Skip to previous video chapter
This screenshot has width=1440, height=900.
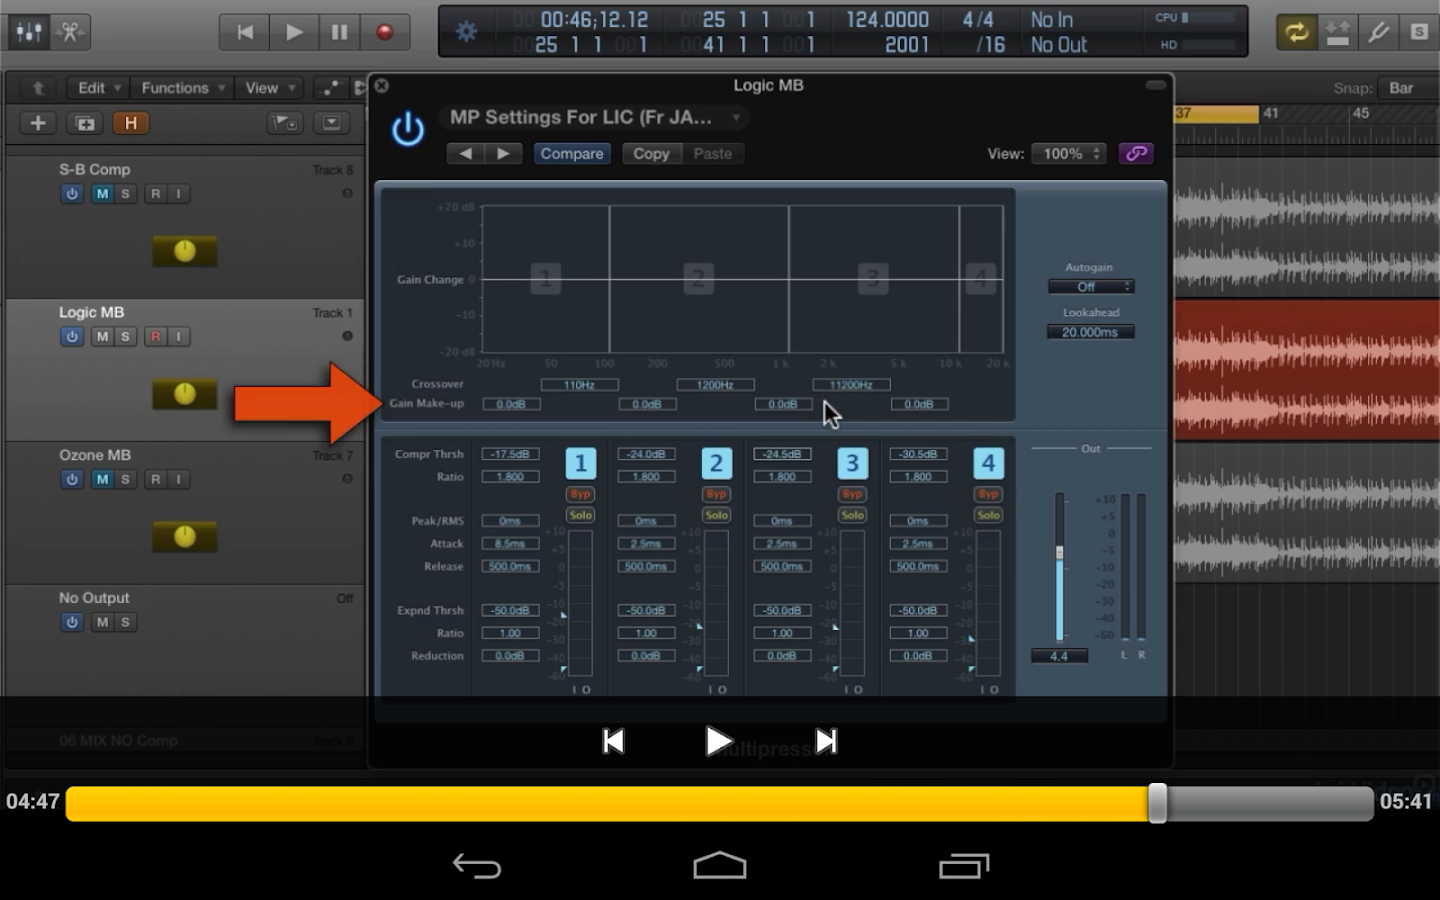point(614,741)
